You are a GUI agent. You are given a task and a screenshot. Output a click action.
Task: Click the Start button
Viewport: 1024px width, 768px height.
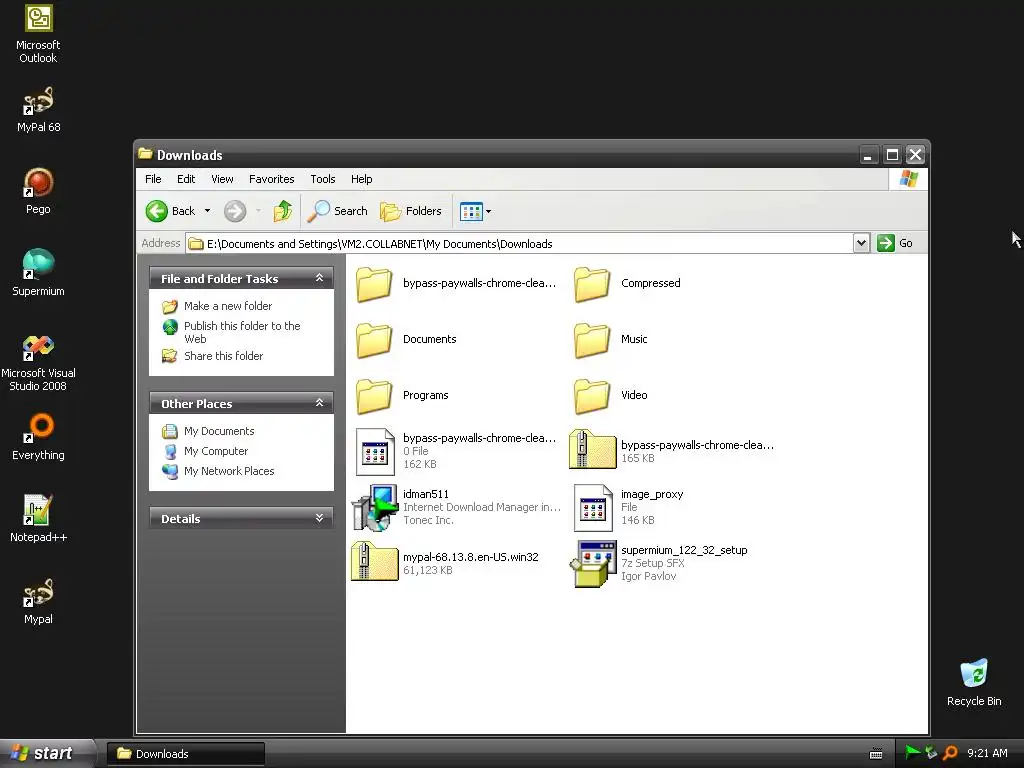(x=47, y=754)
